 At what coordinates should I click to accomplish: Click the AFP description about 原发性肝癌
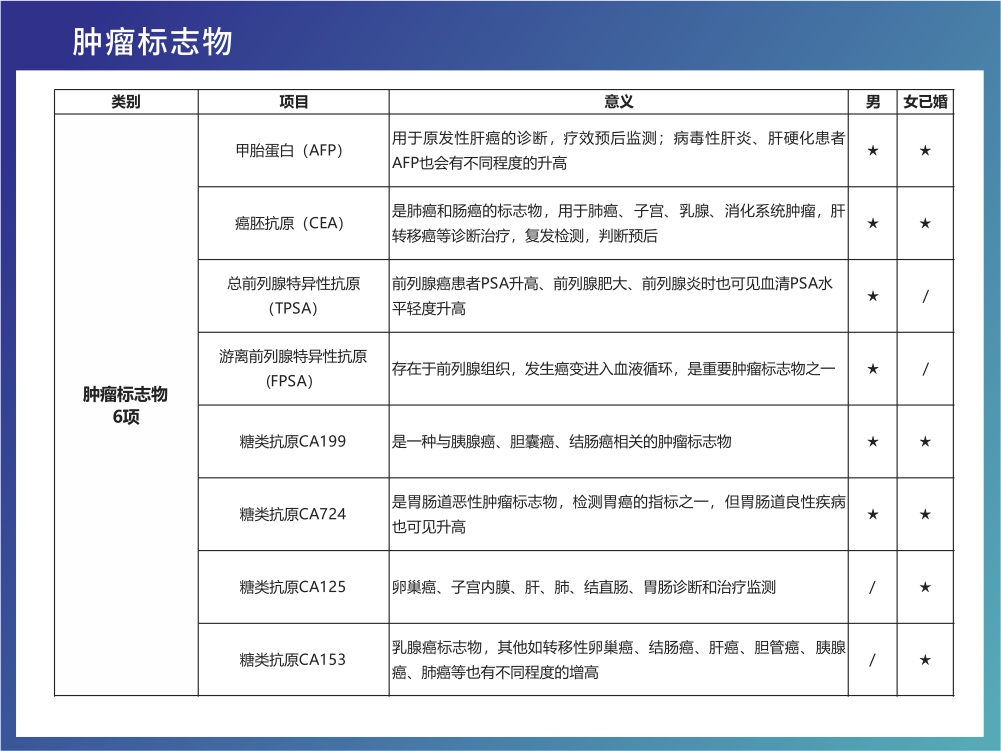618,151
